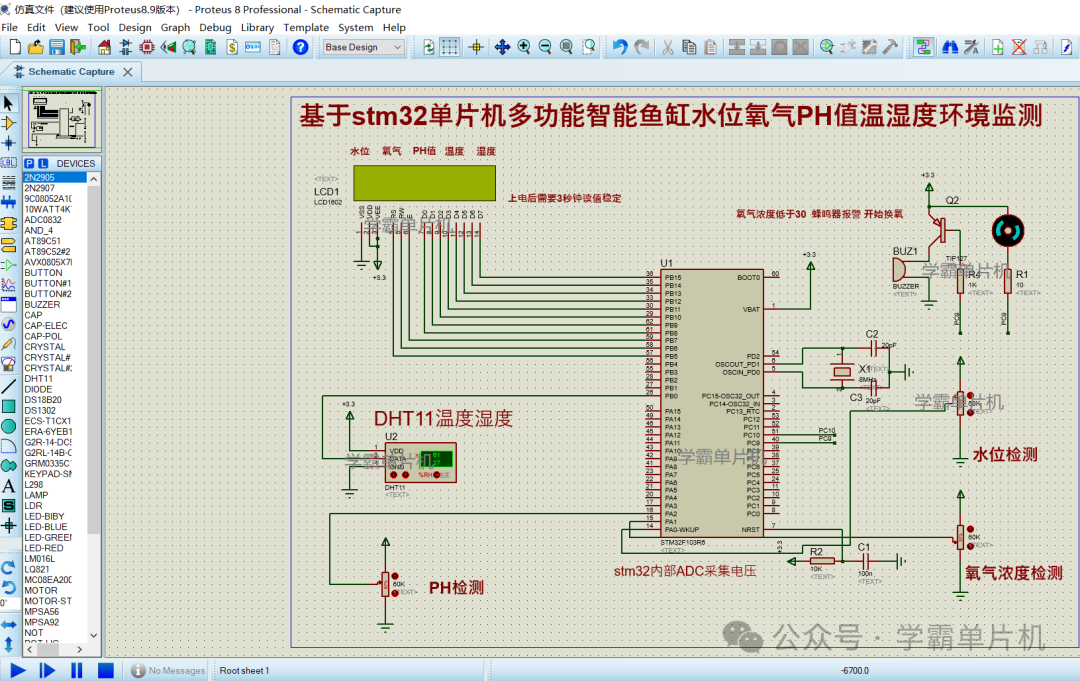Toggle the Wire Autorouter
This screenshot has height=681, width=1080.
click(923, 47)
